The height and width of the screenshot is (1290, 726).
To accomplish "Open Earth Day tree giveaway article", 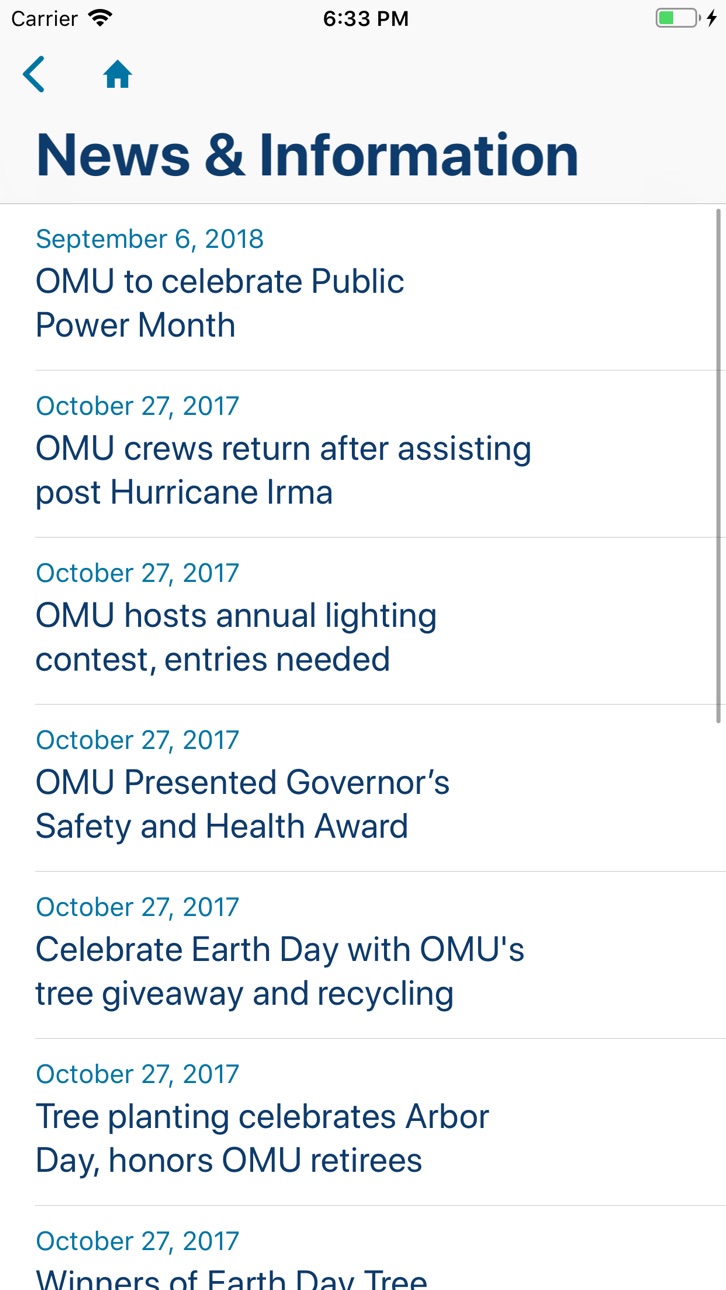I will [363, 955].
